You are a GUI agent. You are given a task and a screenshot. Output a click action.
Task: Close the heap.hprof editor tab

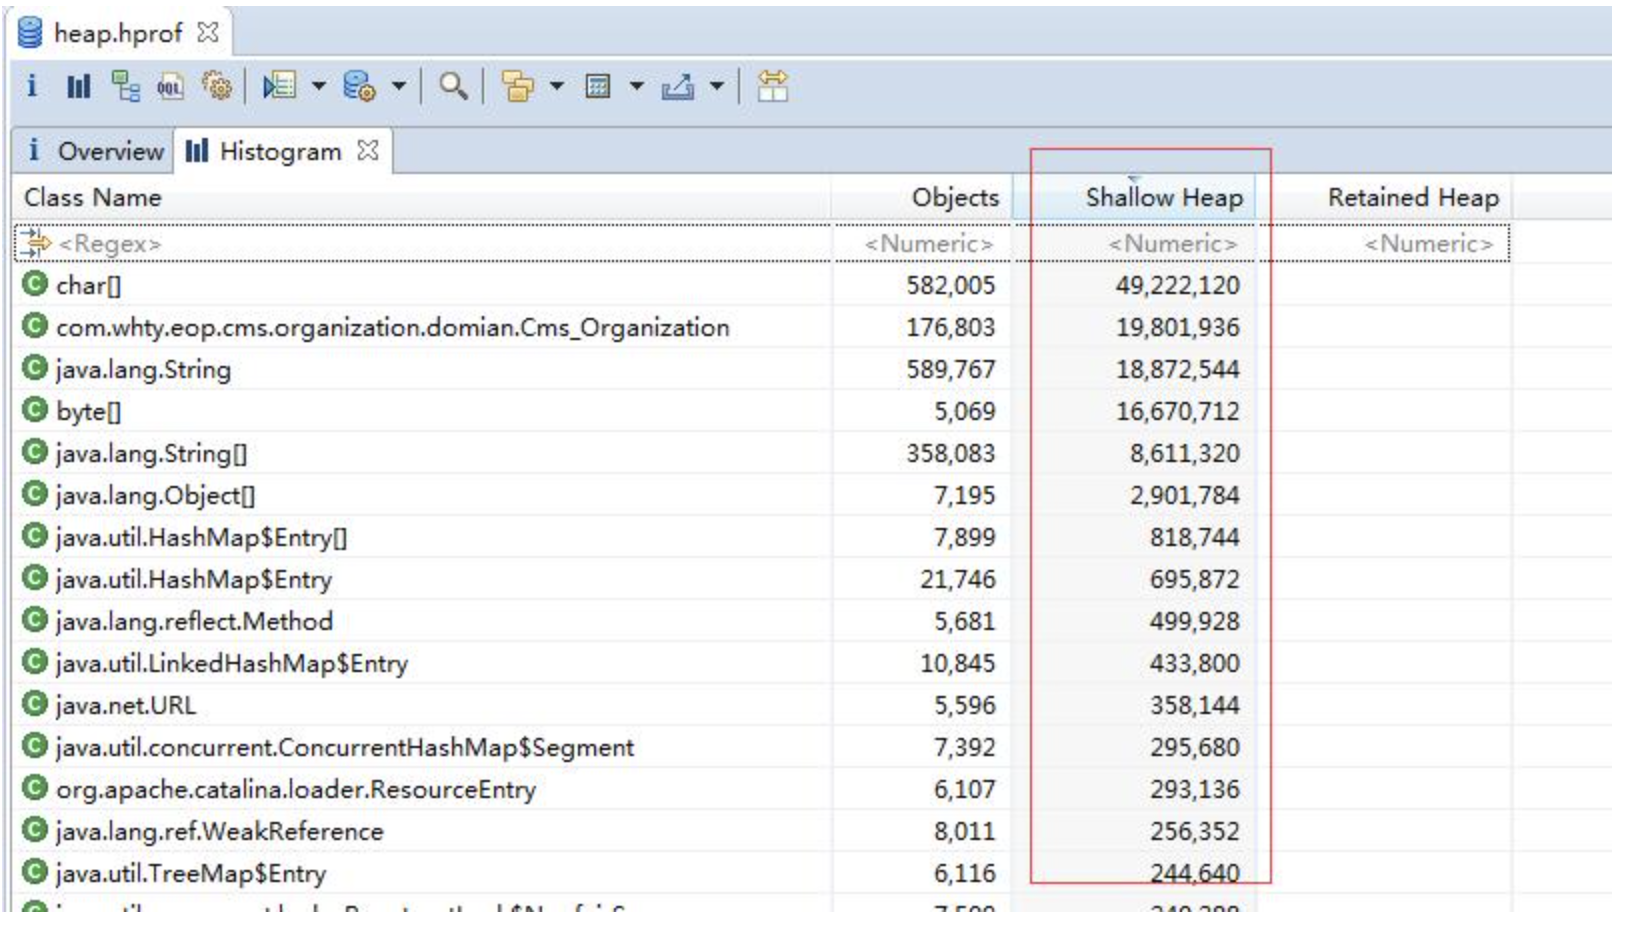207,32
